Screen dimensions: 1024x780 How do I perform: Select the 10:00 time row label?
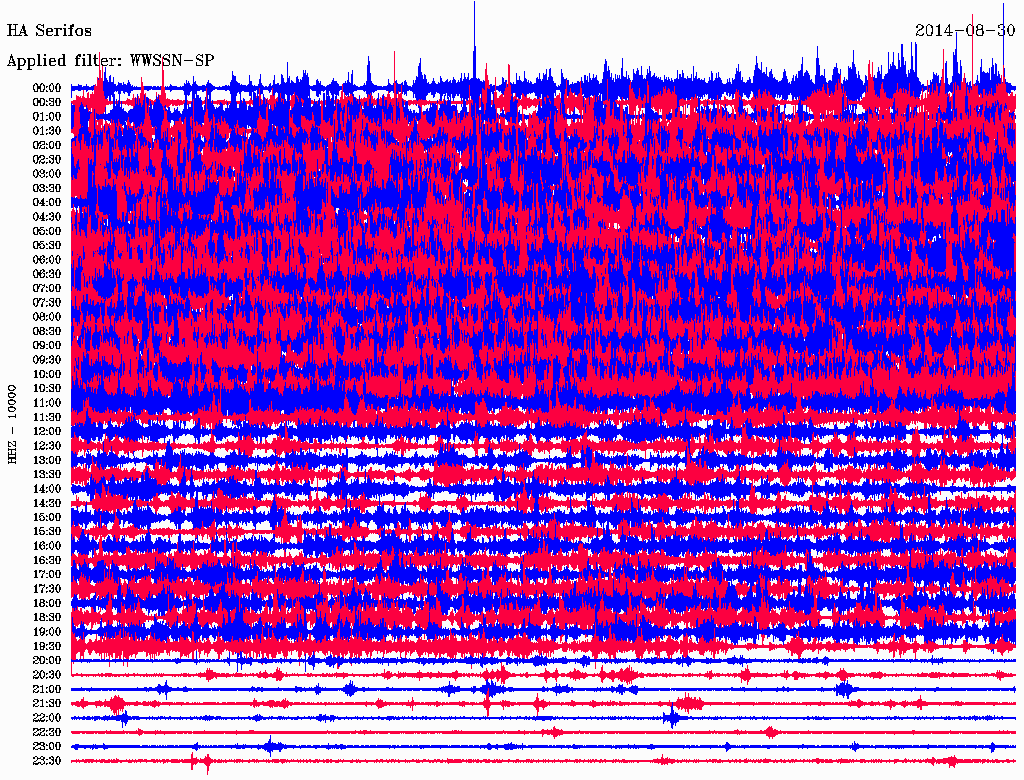47,374
